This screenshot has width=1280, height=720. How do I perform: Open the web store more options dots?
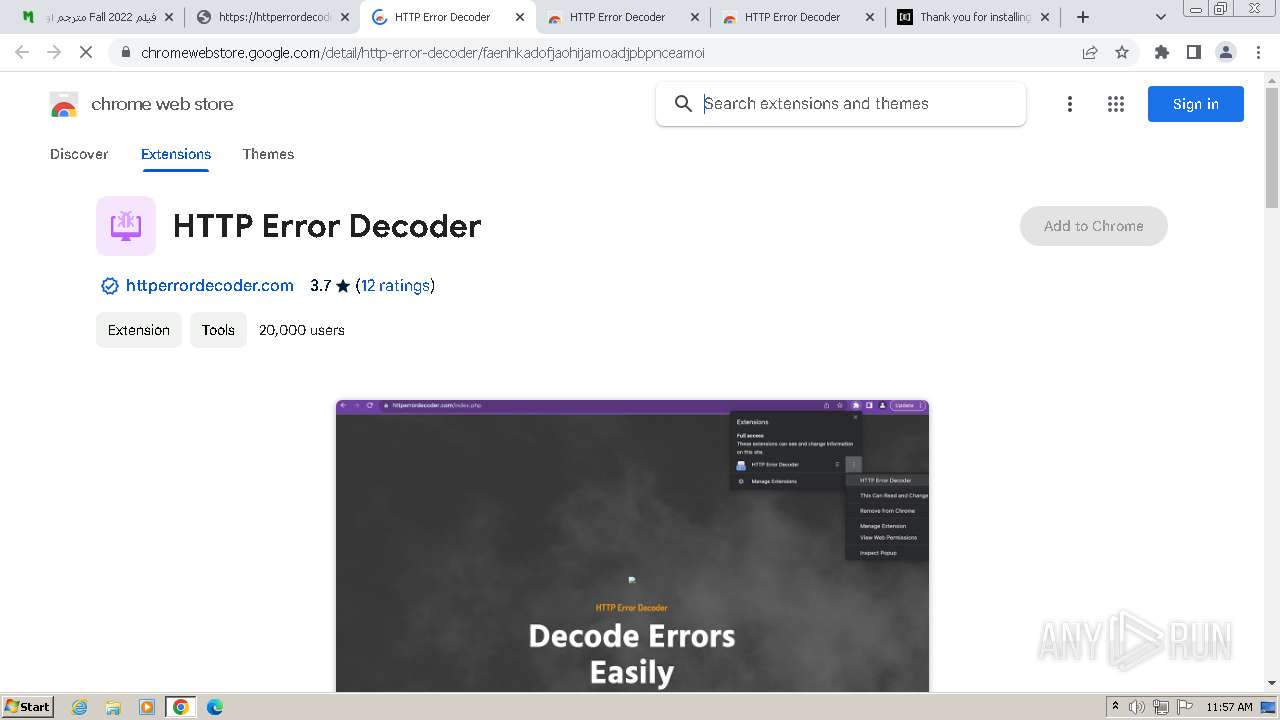(1070, 104)
